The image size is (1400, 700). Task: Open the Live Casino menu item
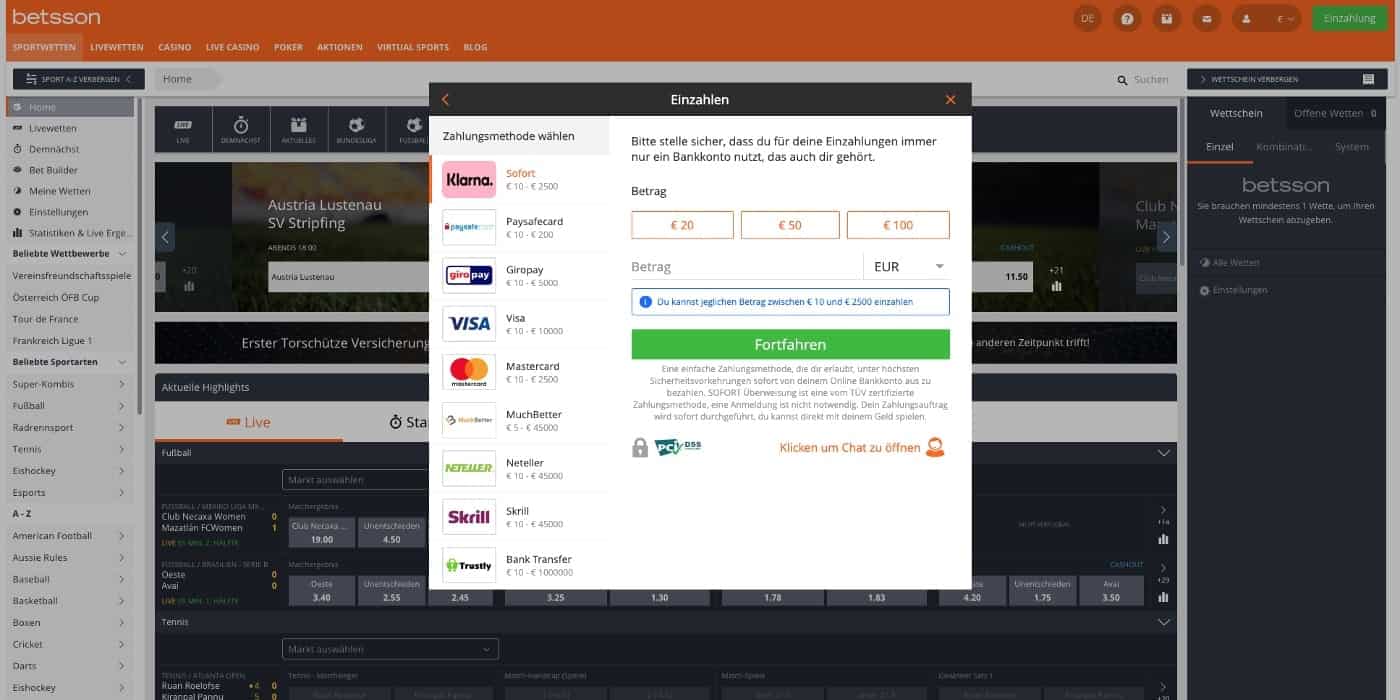coord(232,47)
